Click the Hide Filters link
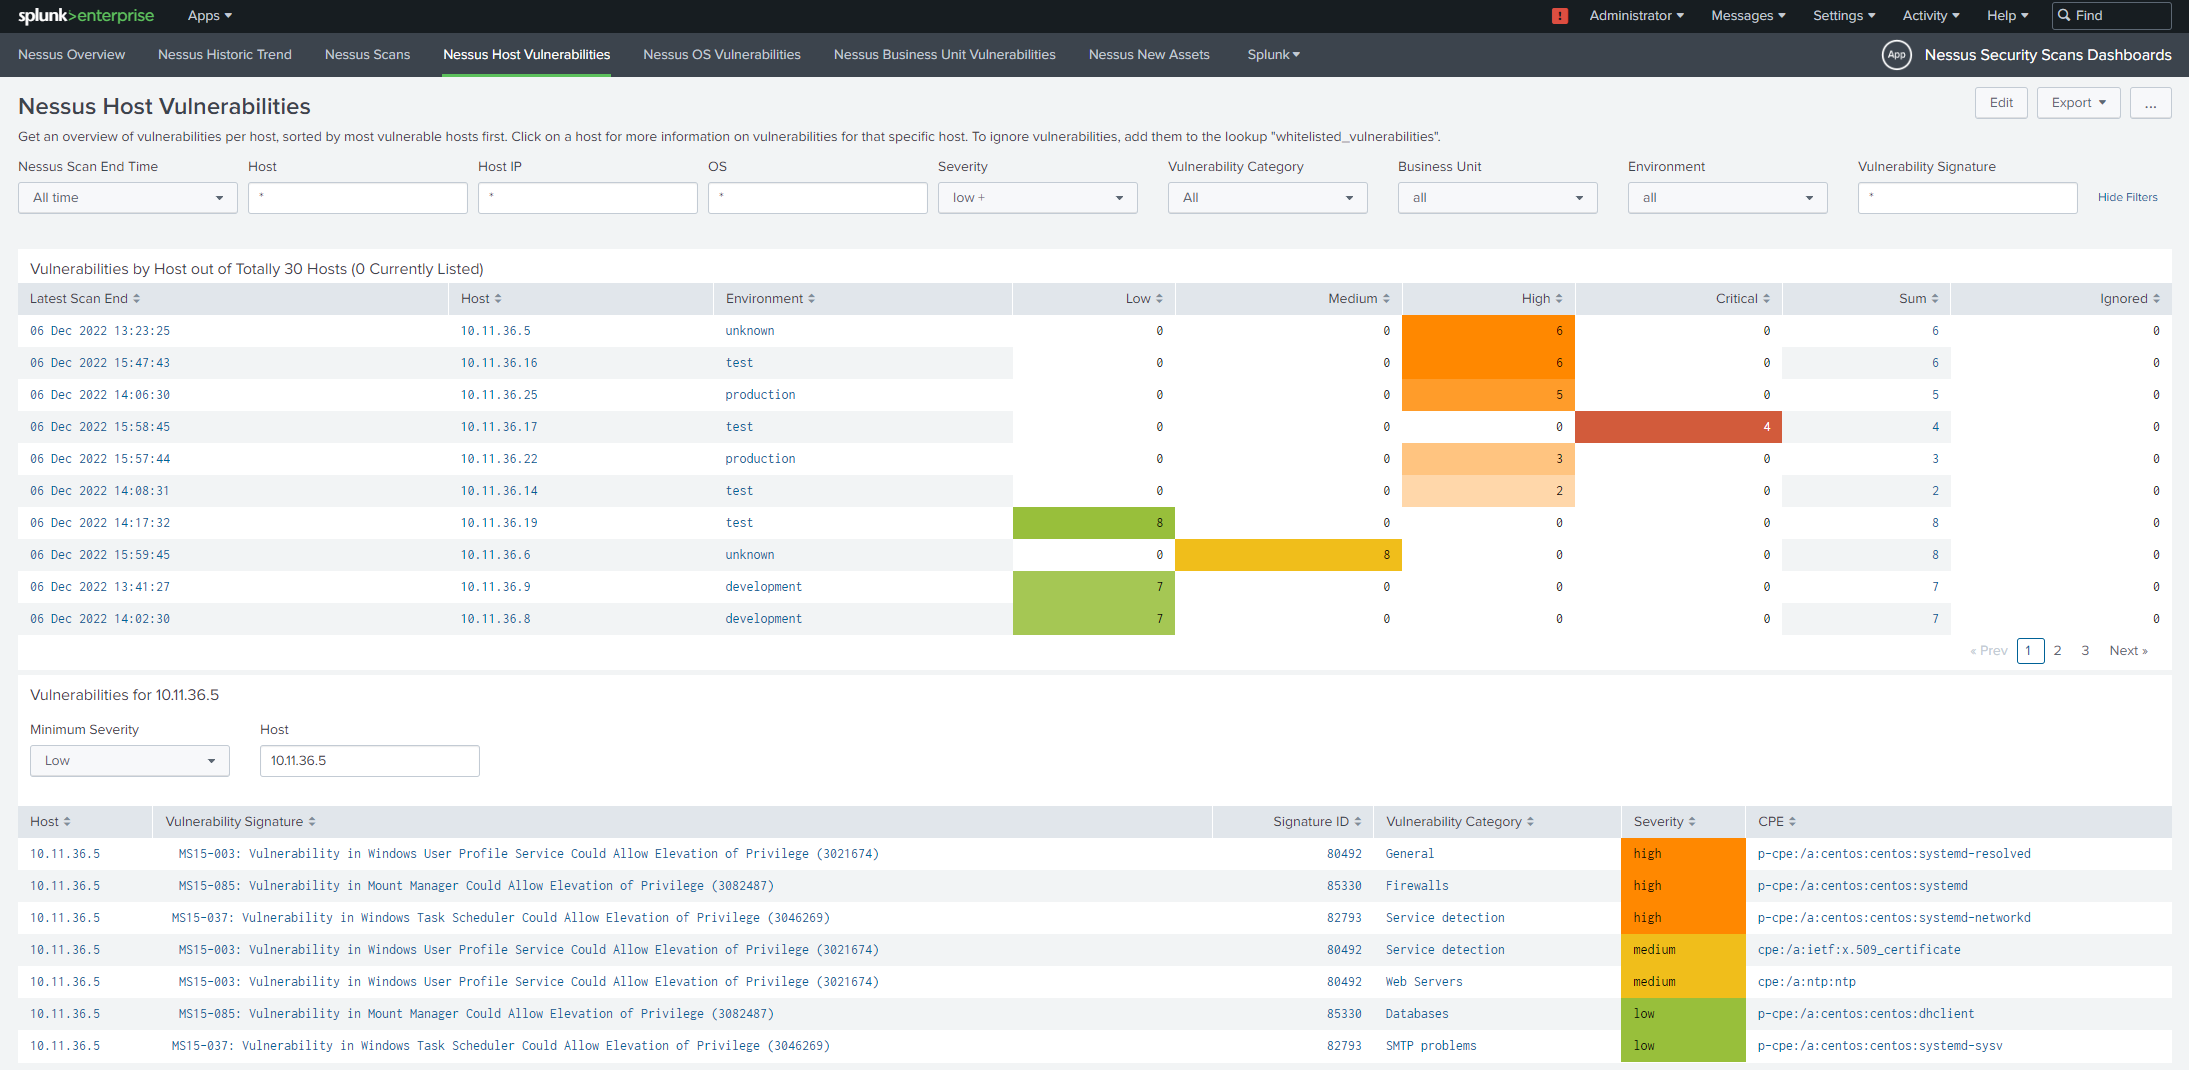2189x1070 pixels. (x=2128, y=198)
